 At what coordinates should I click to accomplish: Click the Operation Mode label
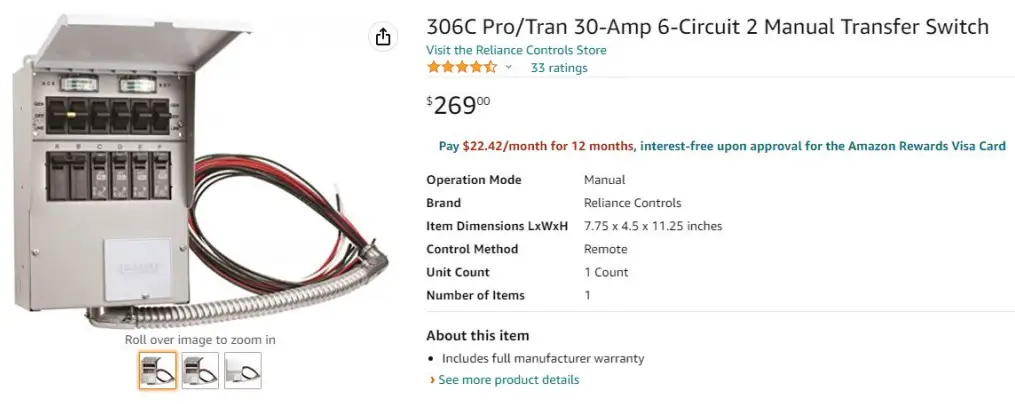click(473, 180)
